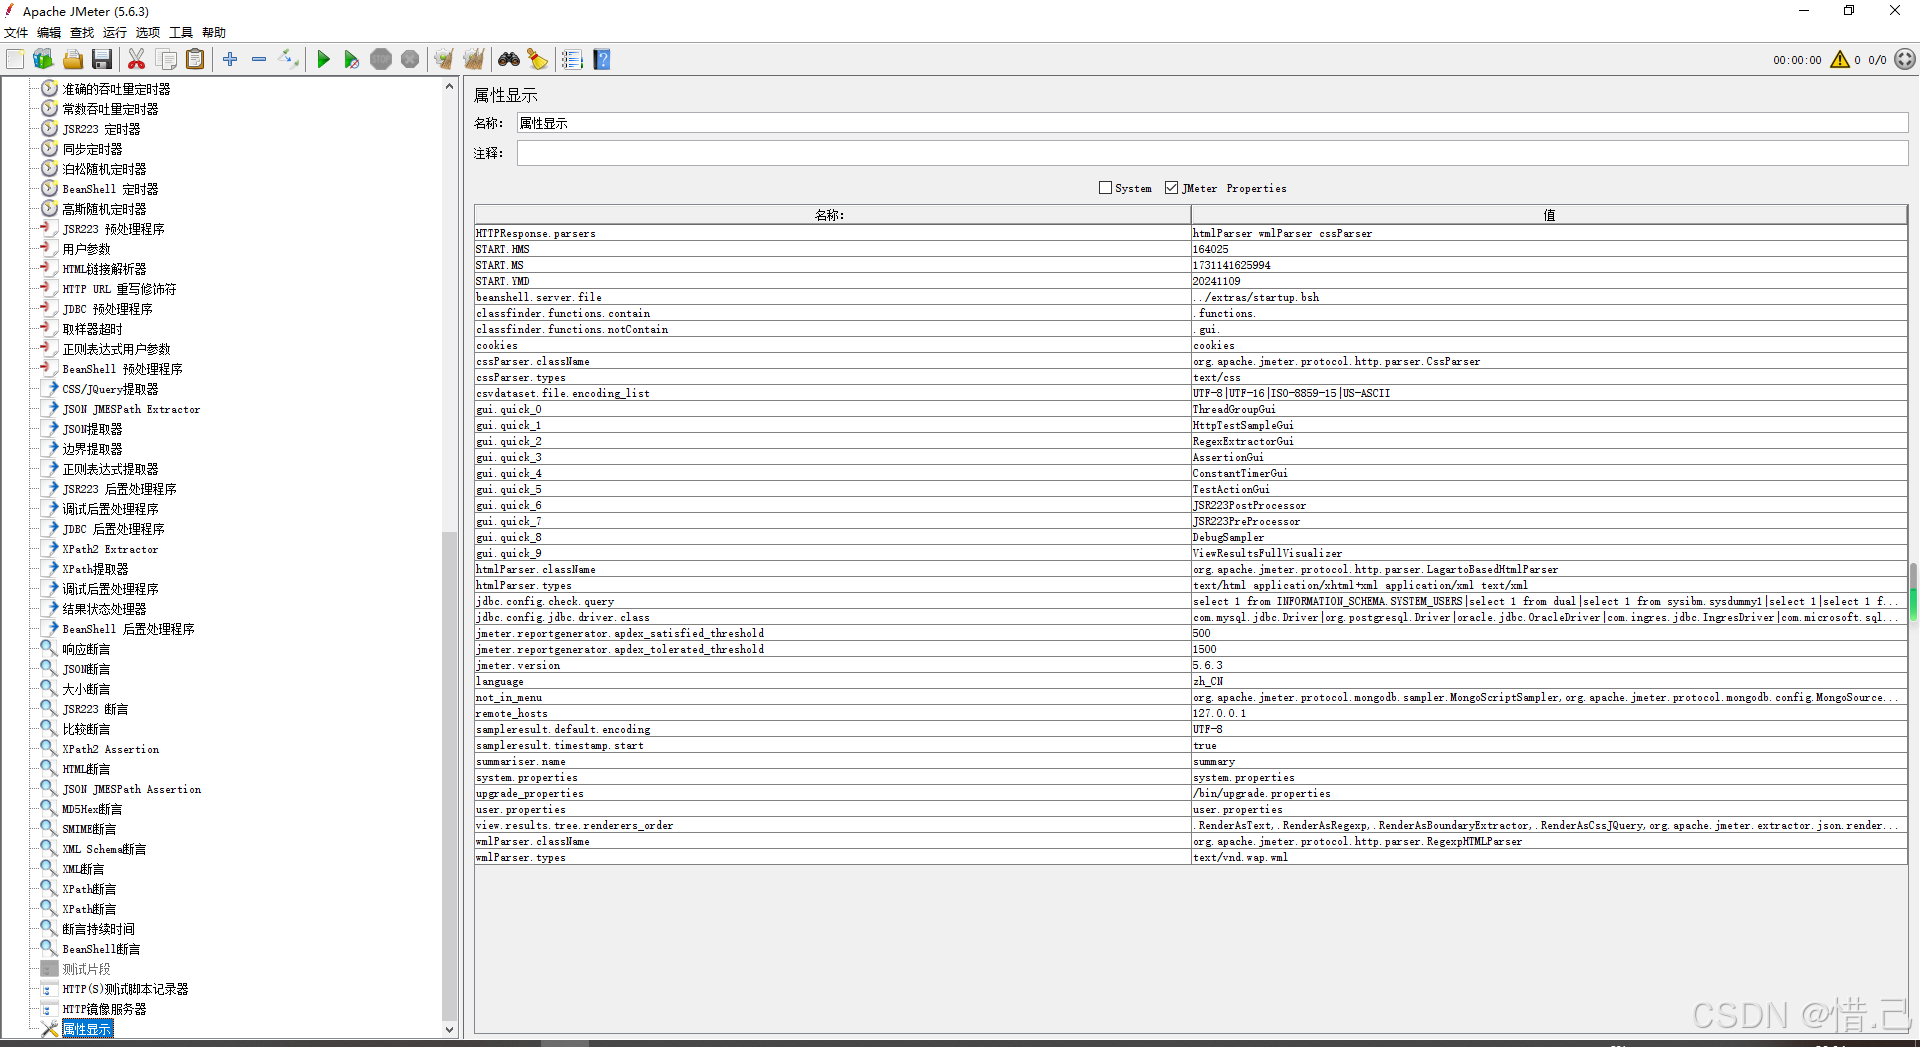Click the Cut scissors icon
Image resolution: width=1920 pixels, height=1047 pixels.
137,59
